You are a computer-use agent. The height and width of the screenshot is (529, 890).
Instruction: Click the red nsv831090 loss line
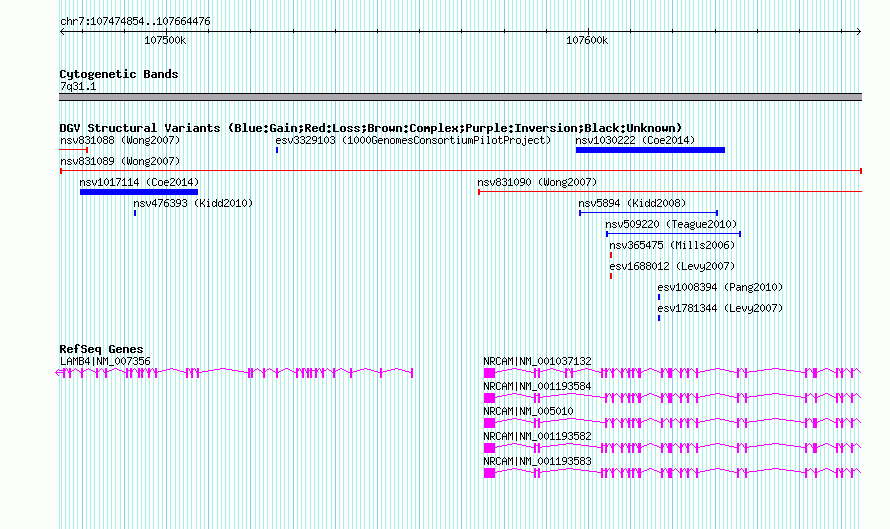670,192
